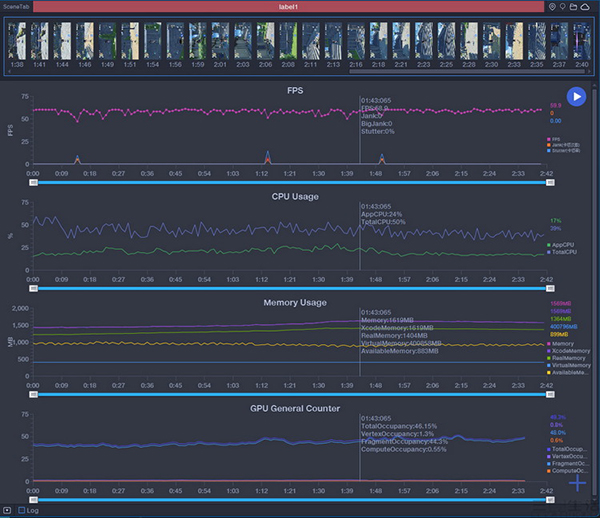Click the location pin icon in top bar
Viewport: 600px width, 518px height.
click(553, 6)
